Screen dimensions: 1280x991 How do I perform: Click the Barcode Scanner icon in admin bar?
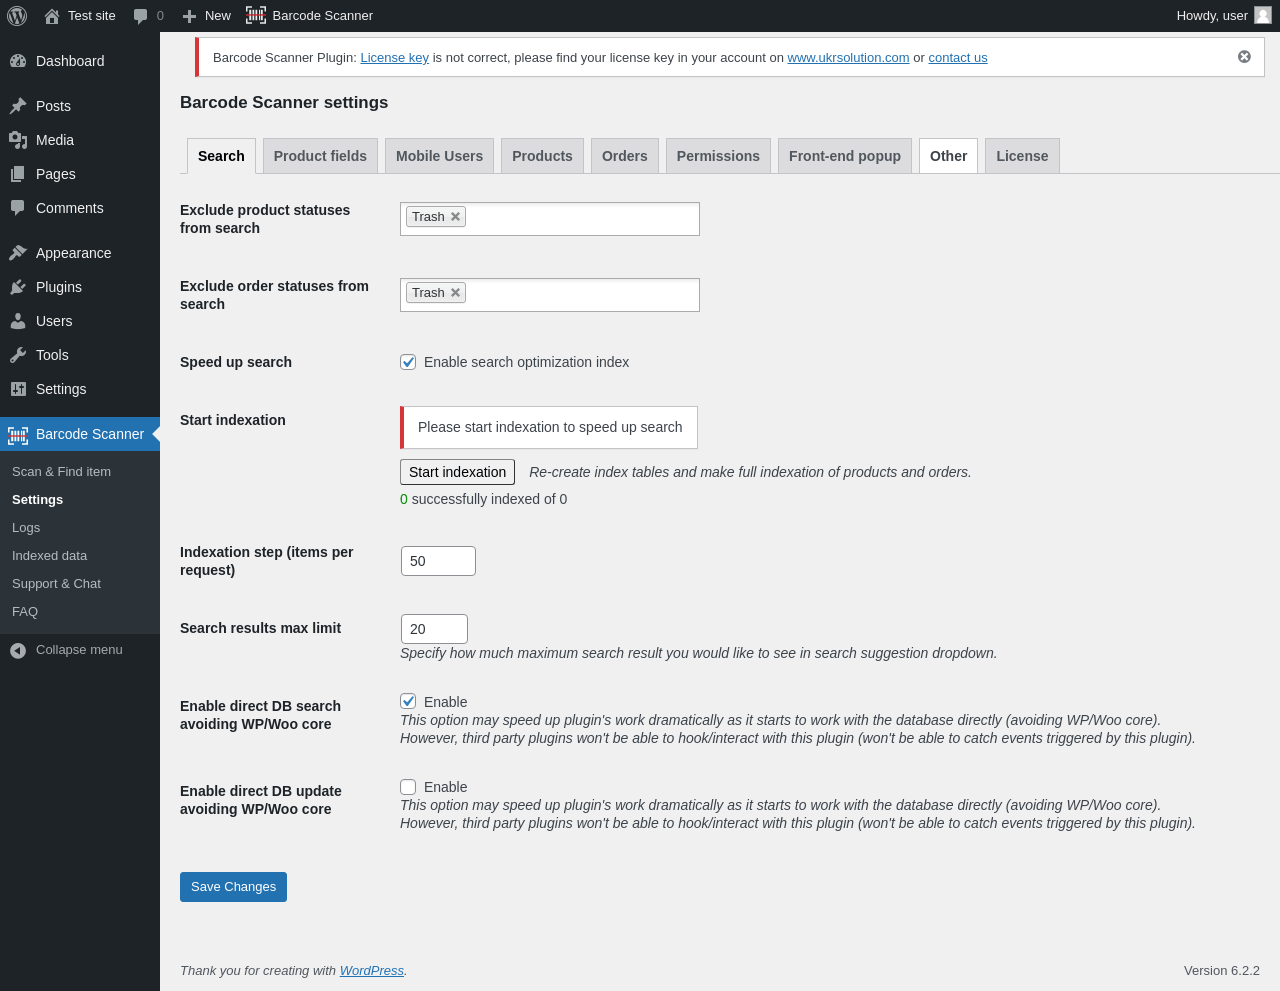(x=256, y=15)
